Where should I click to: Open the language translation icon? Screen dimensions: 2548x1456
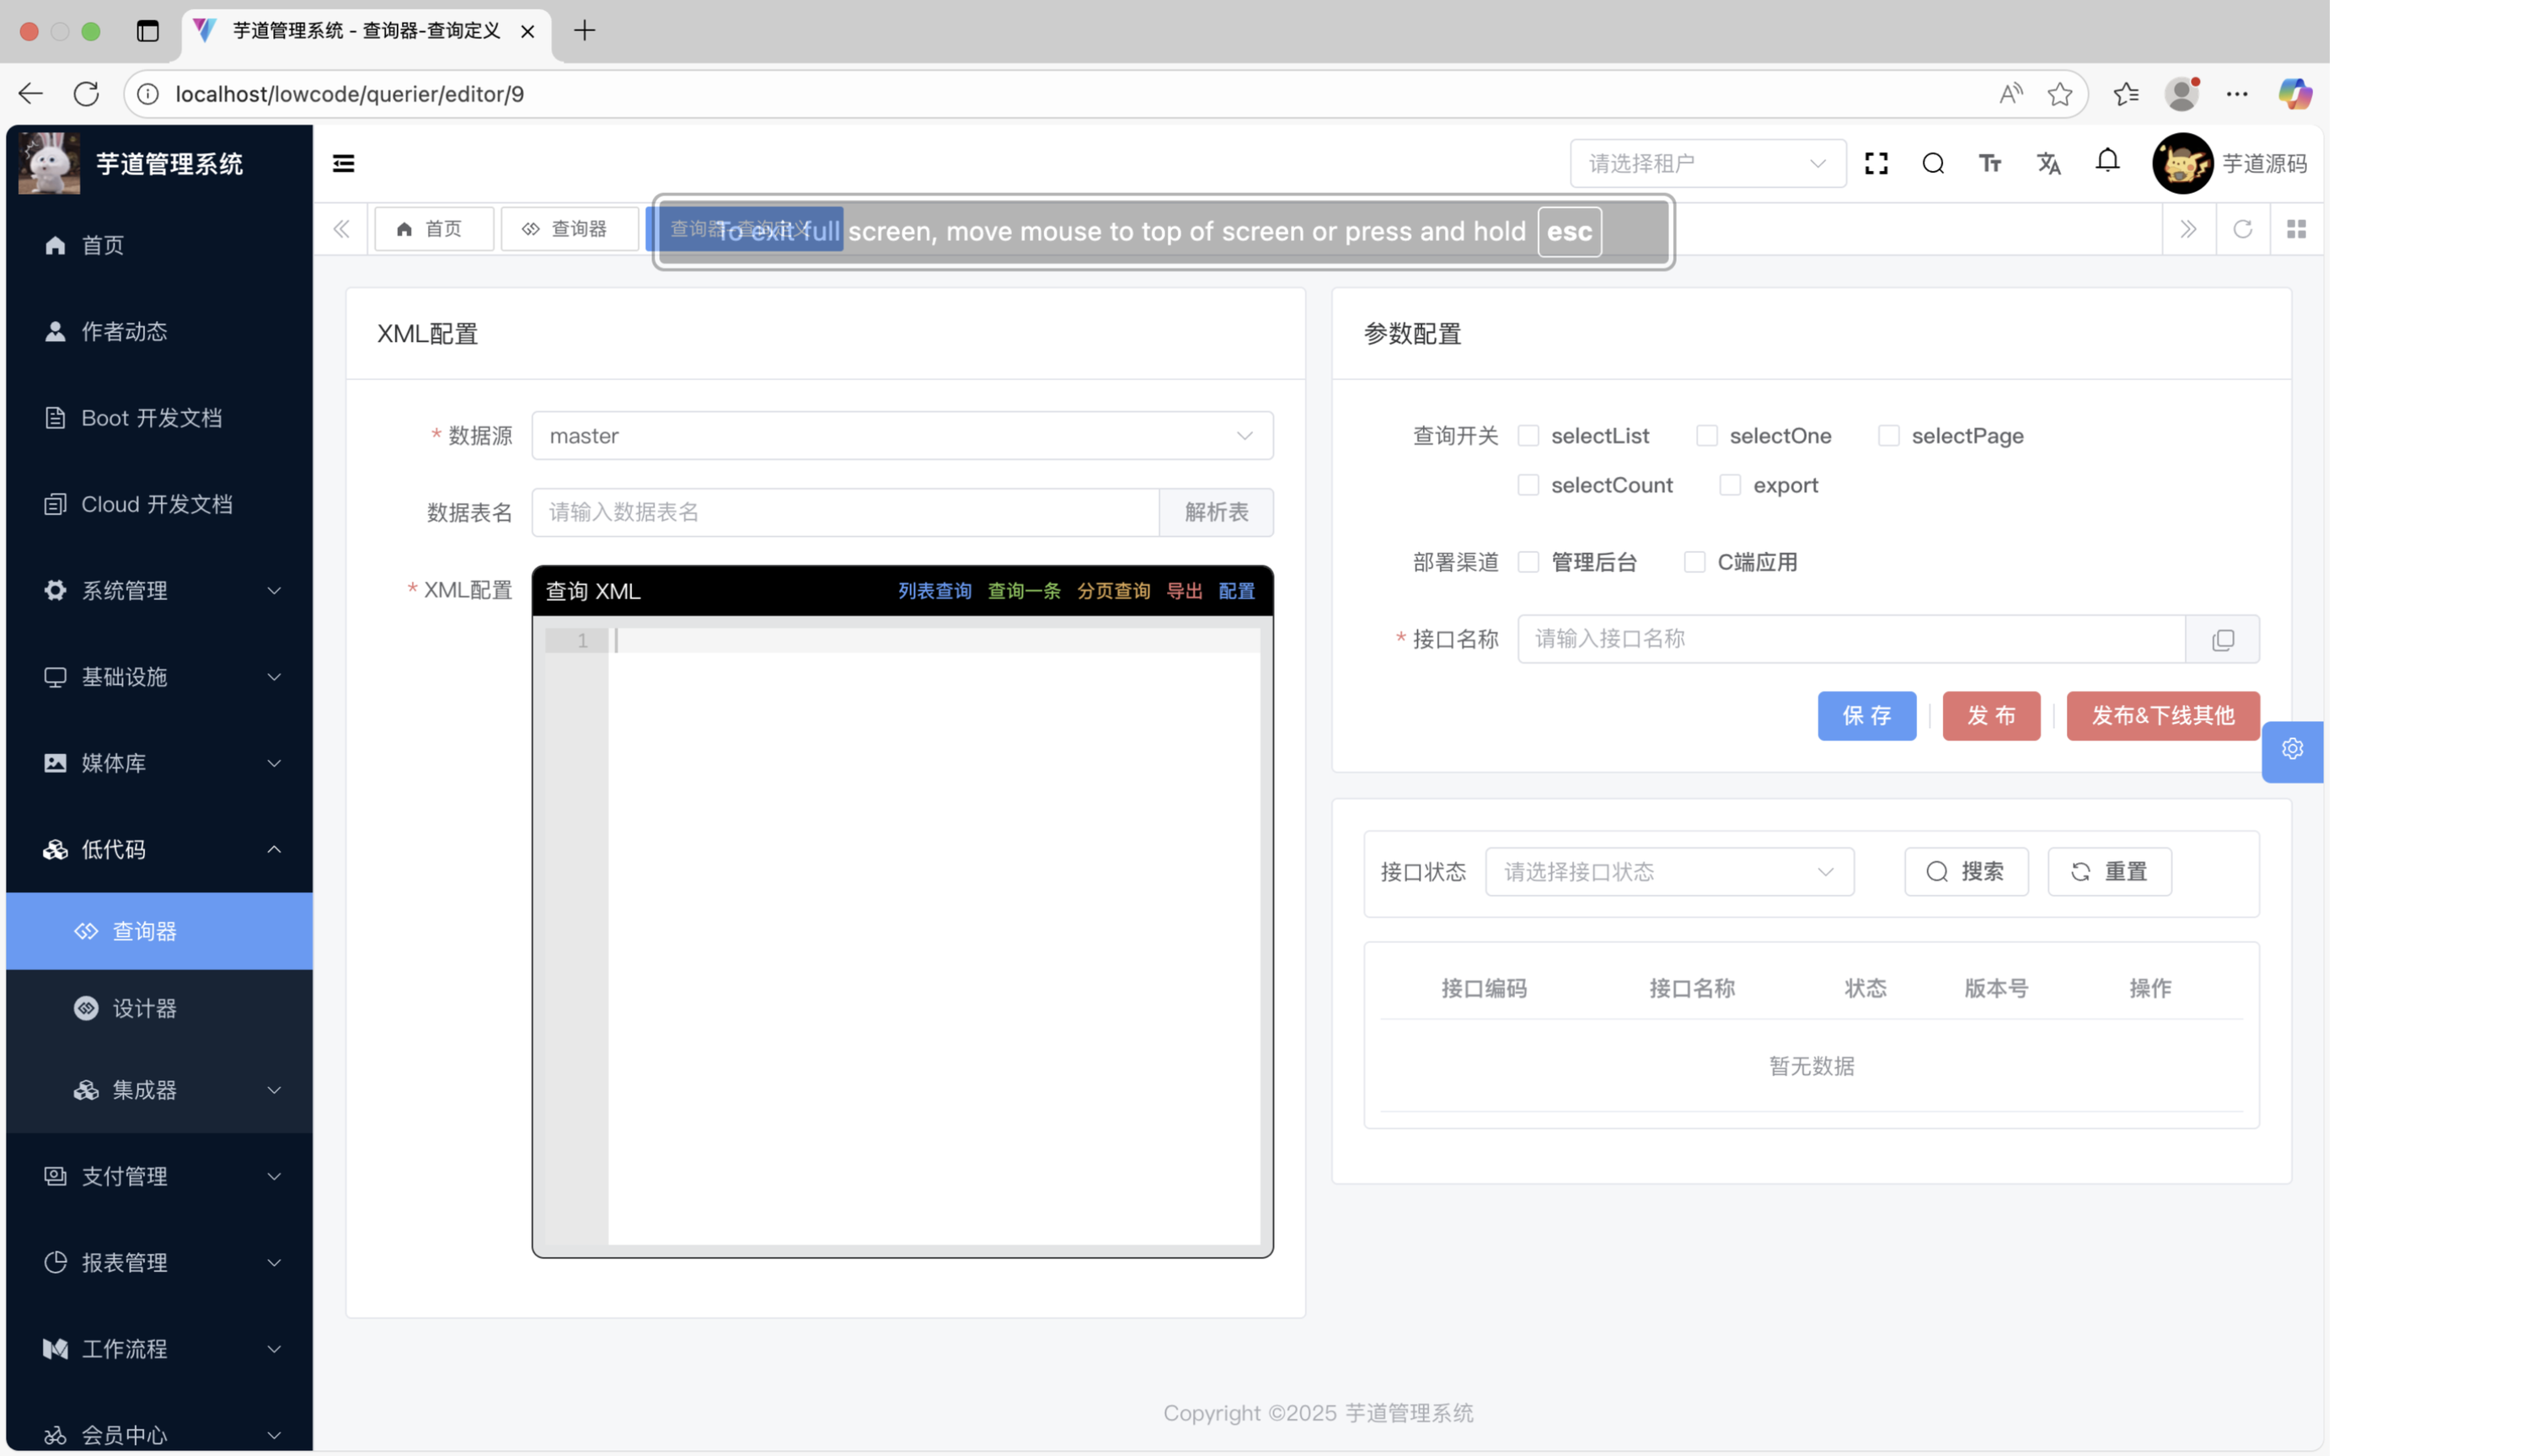tap(2048, 163)
